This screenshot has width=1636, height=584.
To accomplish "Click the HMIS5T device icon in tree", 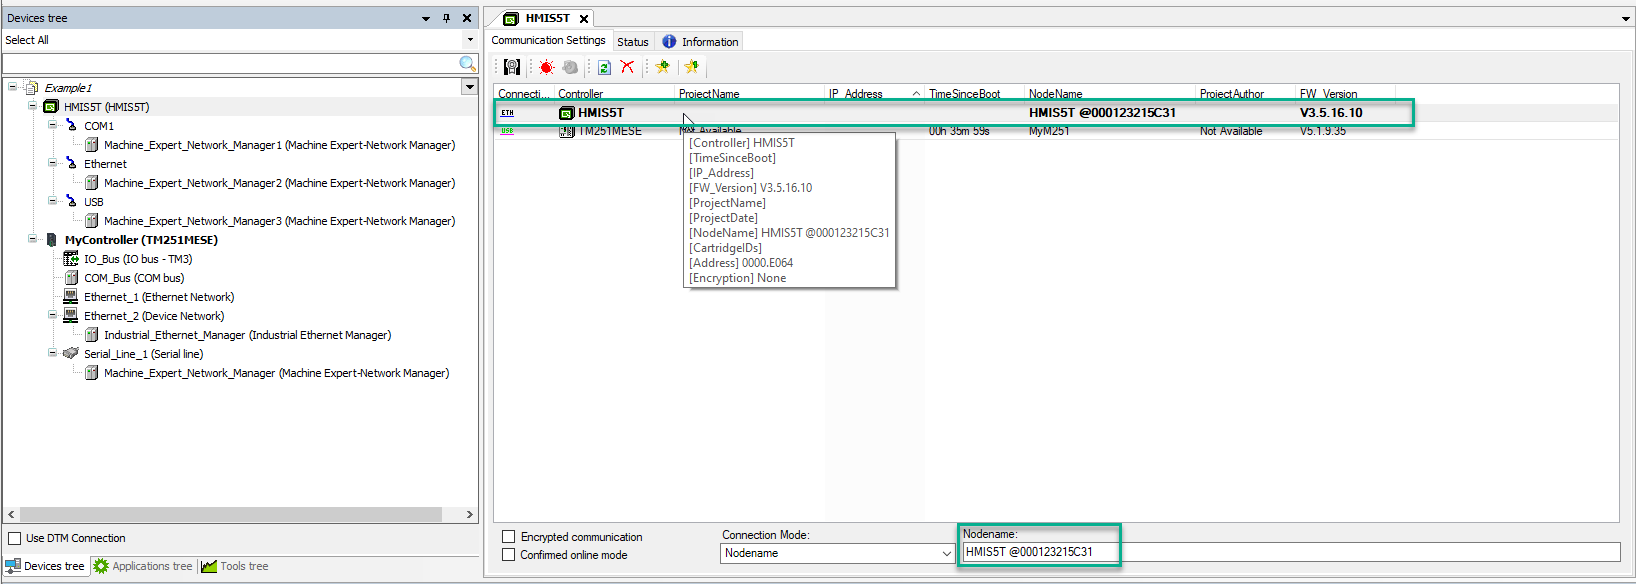I will point(51,107).
